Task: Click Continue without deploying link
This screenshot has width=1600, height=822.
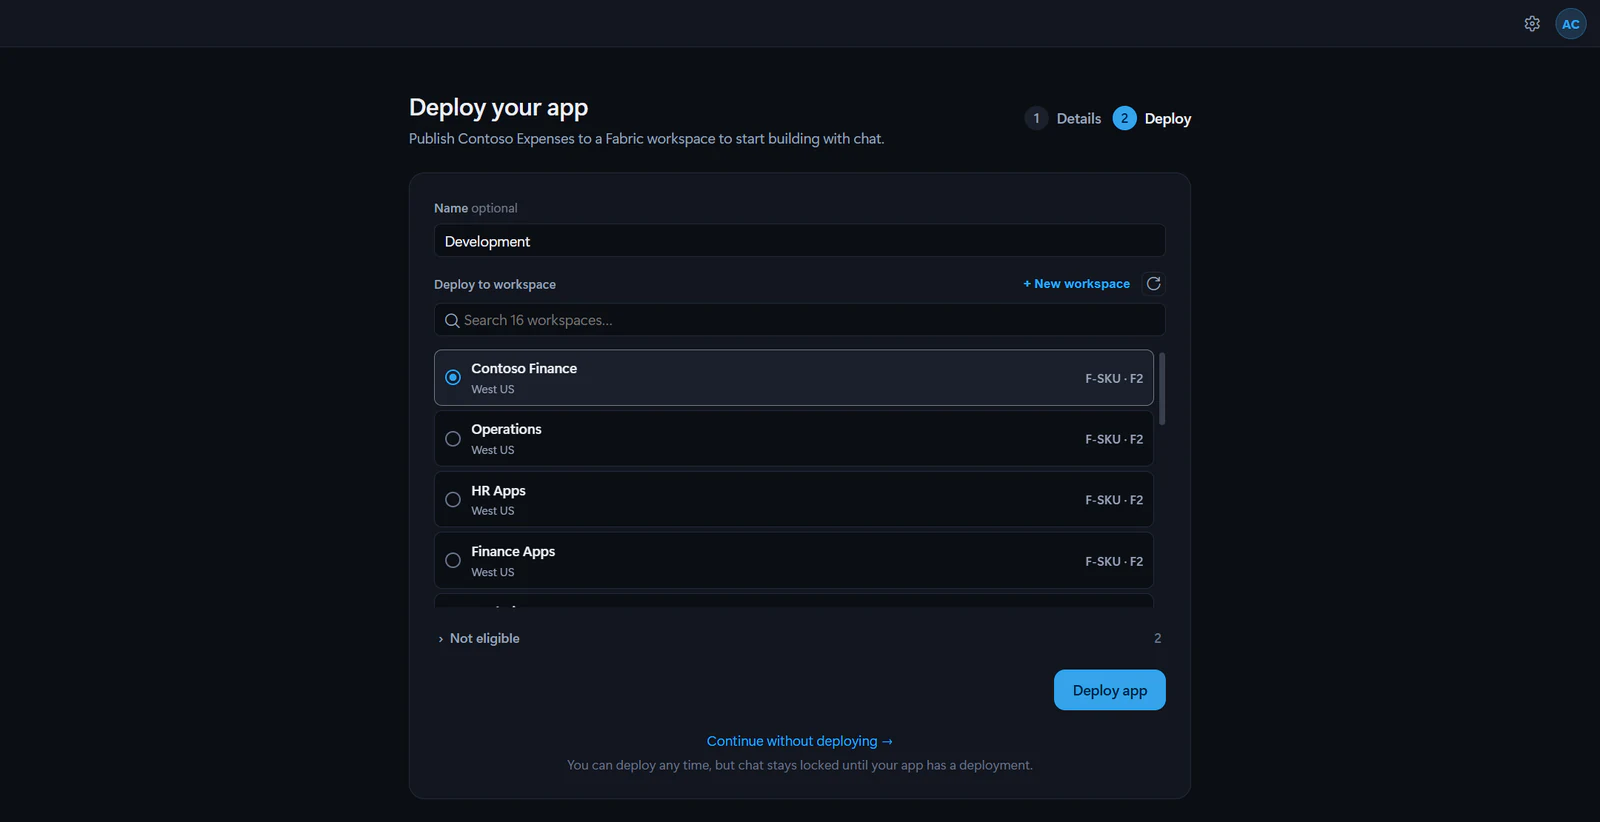Action: click(800, 741)
